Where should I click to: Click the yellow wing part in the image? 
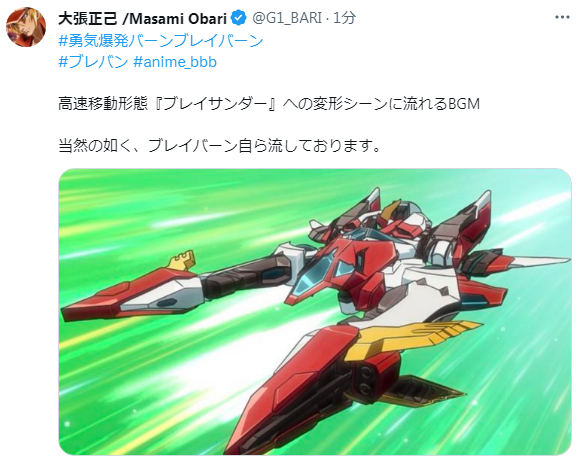coord(409,337)
